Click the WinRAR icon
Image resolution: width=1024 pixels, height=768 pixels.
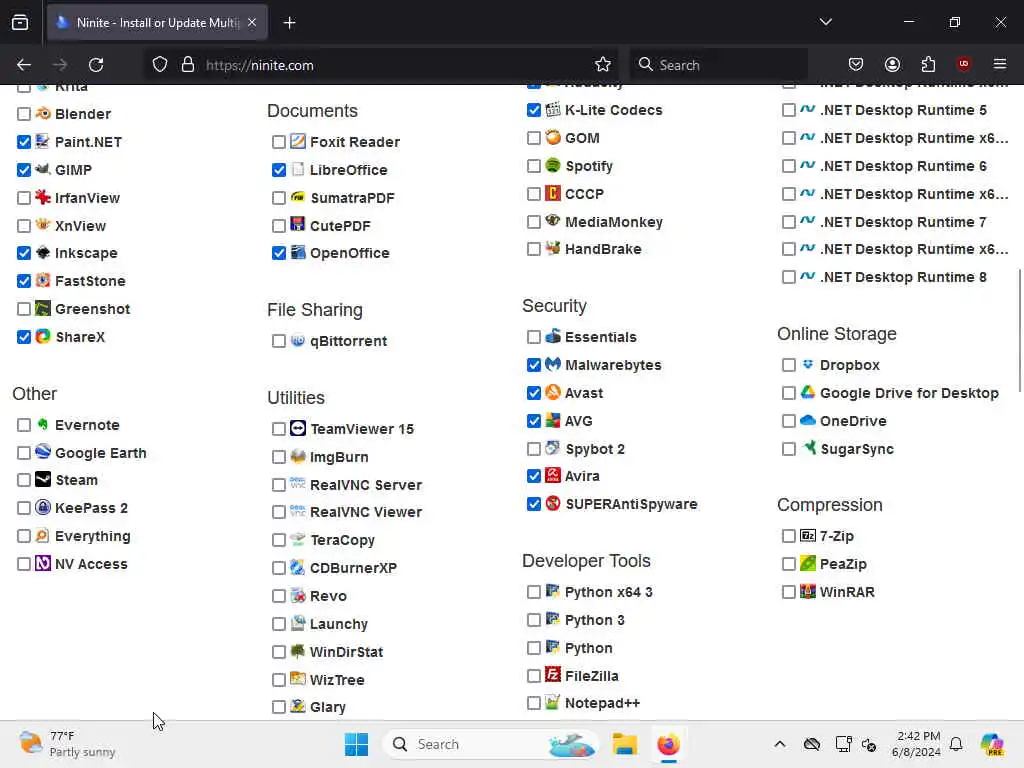point(808,592)
